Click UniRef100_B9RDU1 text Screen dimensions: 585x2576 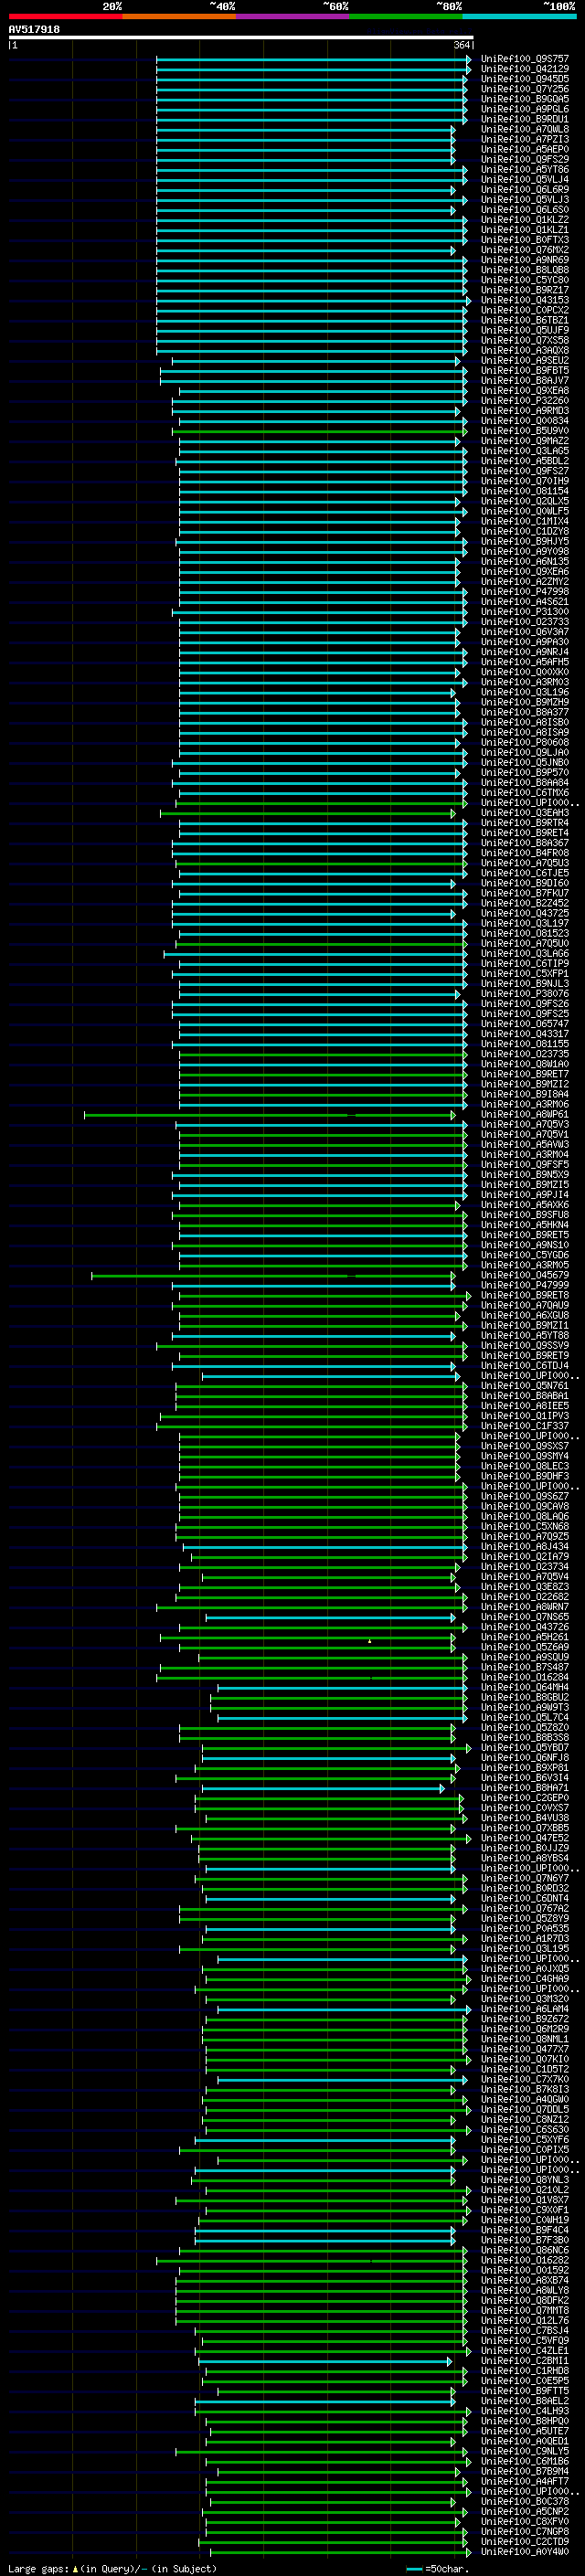coord(525,119)
